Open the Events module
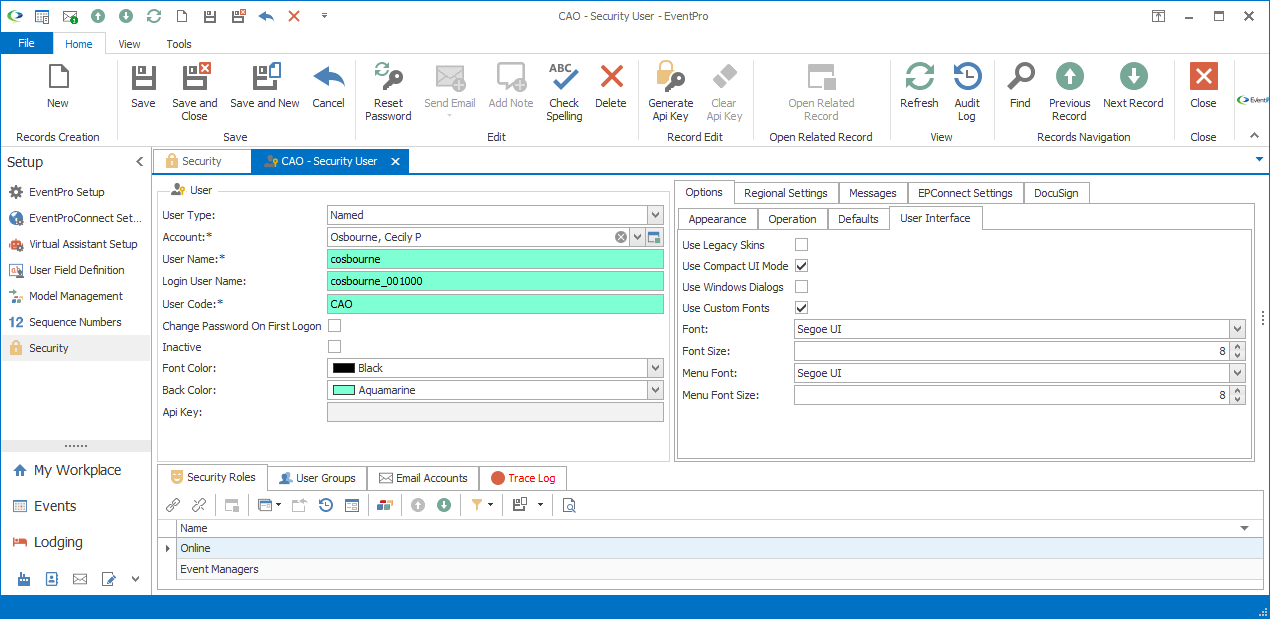This screenshot has width=1270, height=619. (x=55, y=506)
